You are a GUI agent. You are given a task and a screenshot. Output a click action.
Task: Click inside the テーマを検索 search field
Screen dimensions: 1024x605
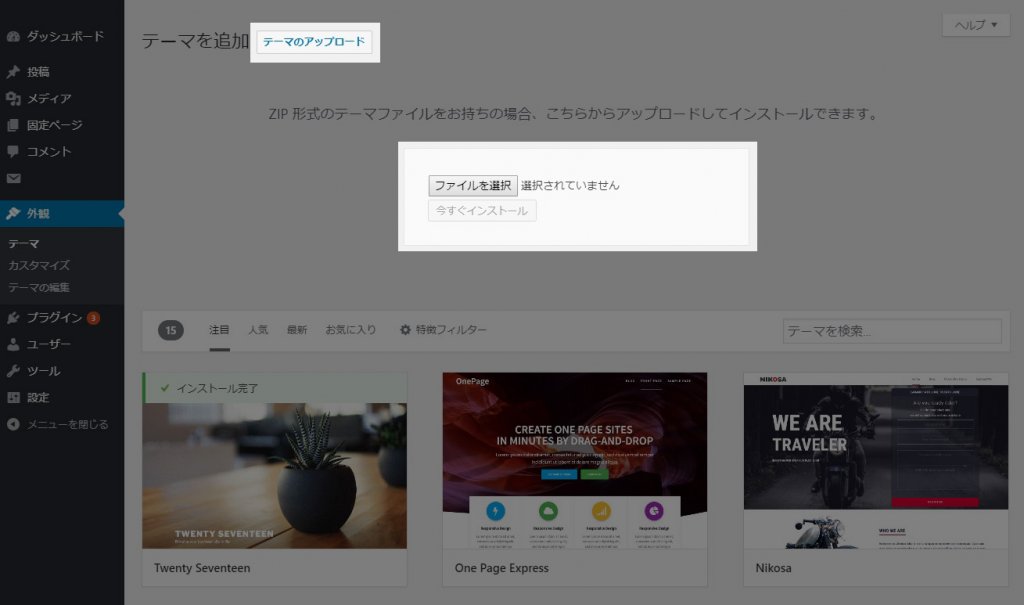tap(890, 330)
